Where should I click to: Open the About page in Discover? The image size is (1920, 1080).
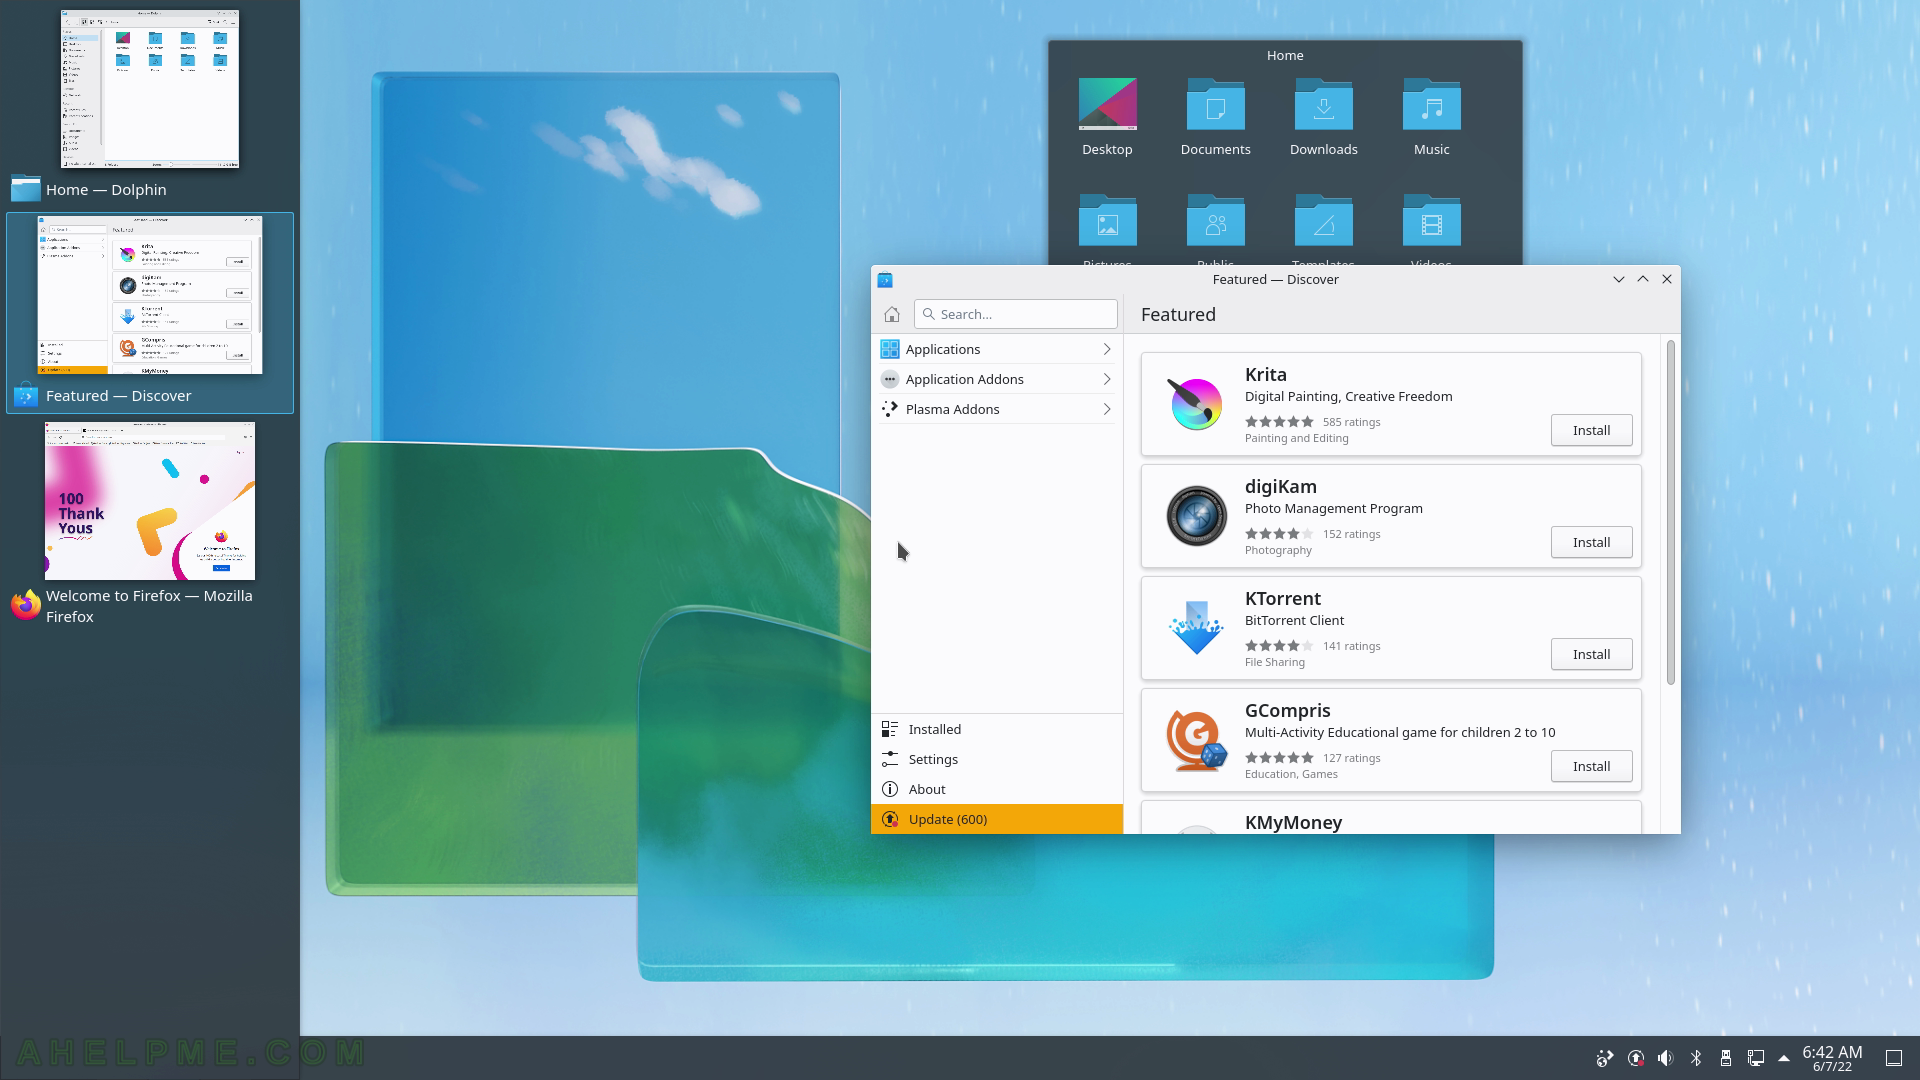click(x=997, y=789)
